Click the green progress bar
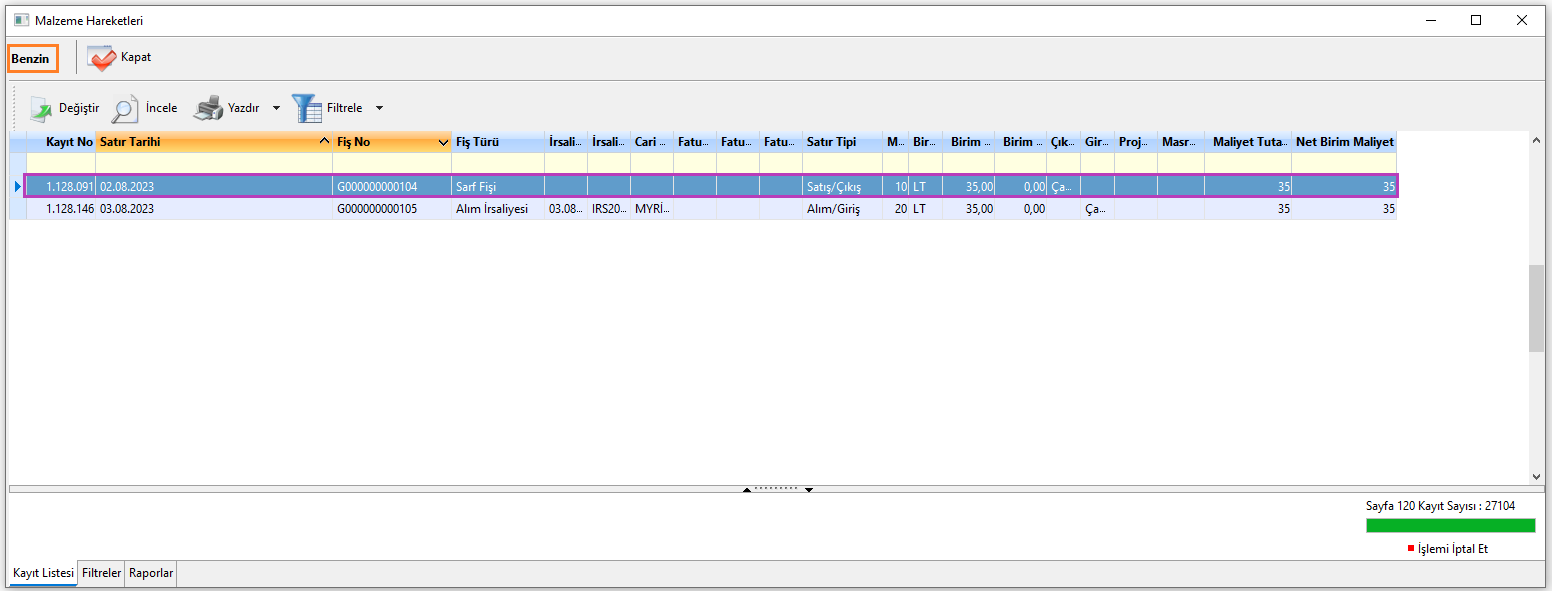Viewport: 1552px width, 591px height. tap(1450, 526)
